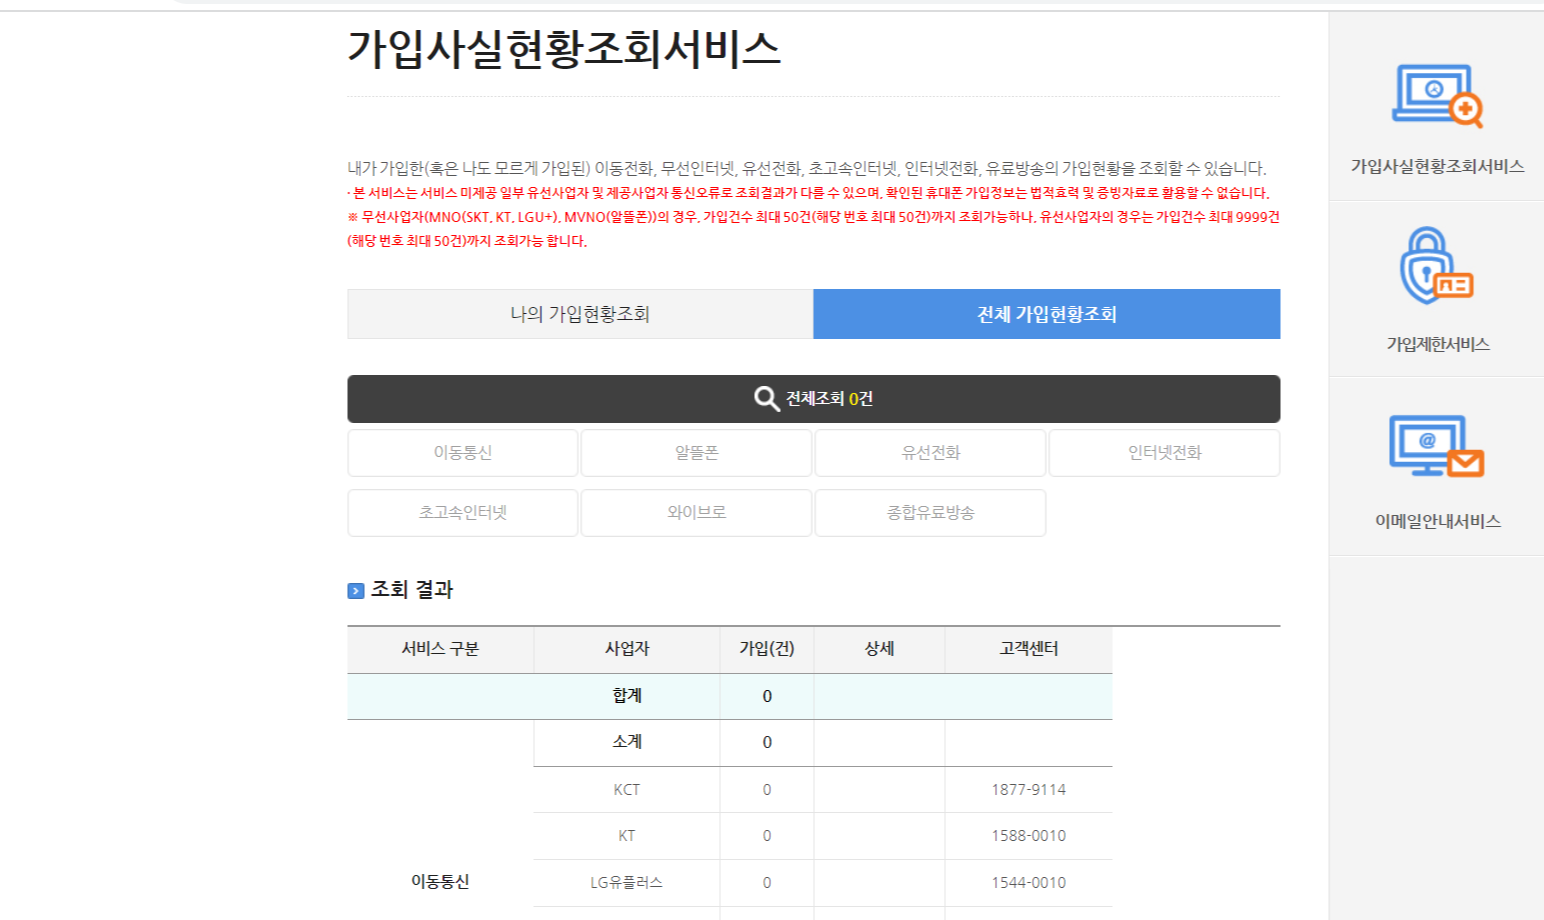The height and width of the screenshot is (920, 1544).
Task: Select the LG유플러스 provider cell
Action: pos(627,883)
